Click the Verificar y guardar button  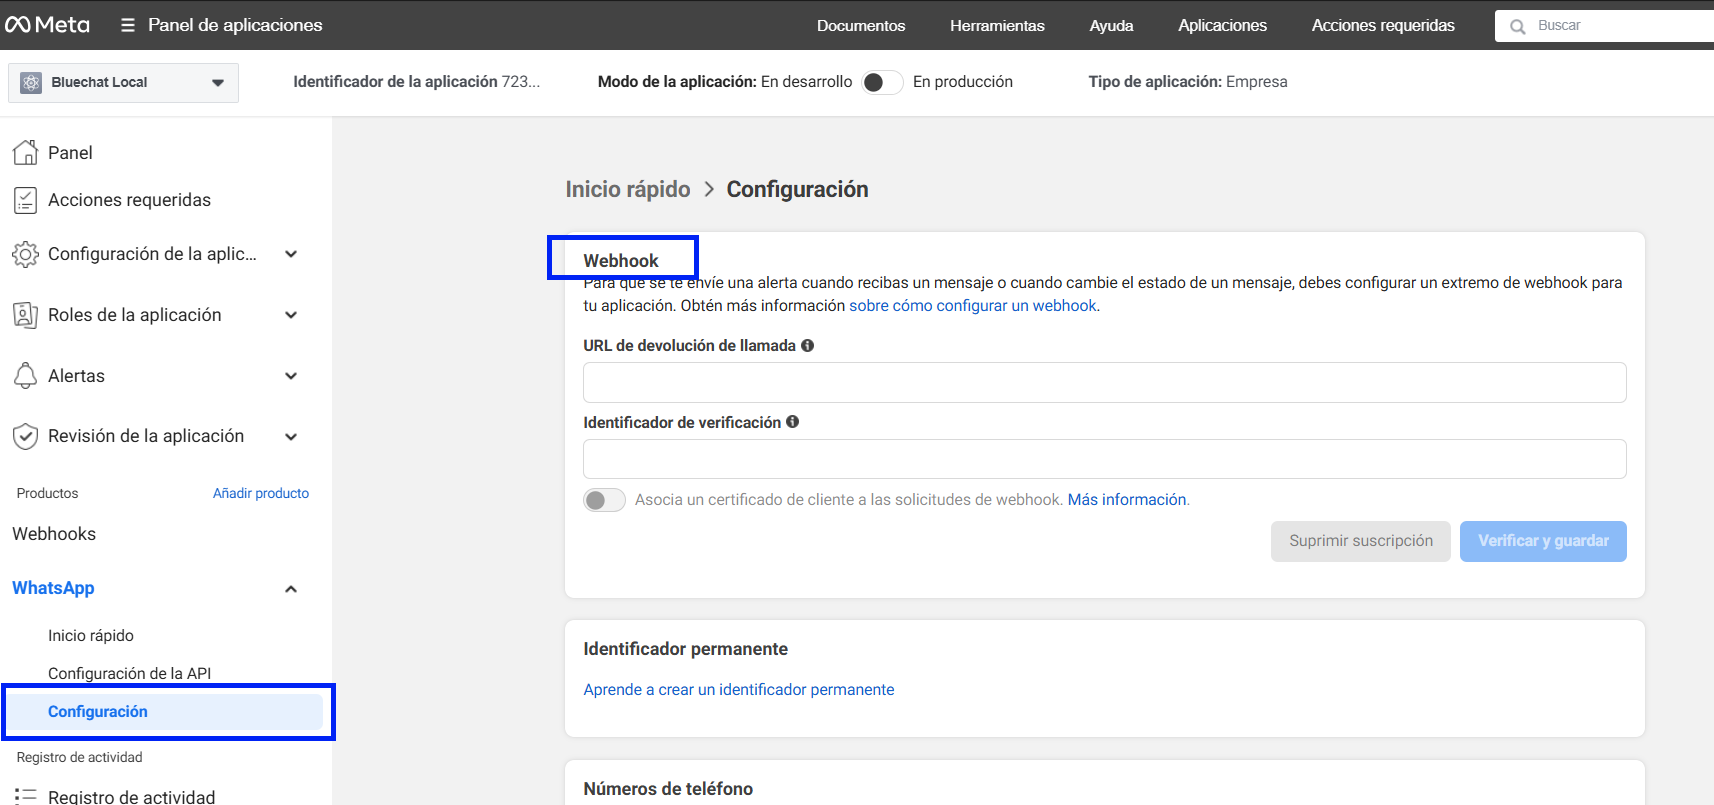click(x=1542, y=541)
